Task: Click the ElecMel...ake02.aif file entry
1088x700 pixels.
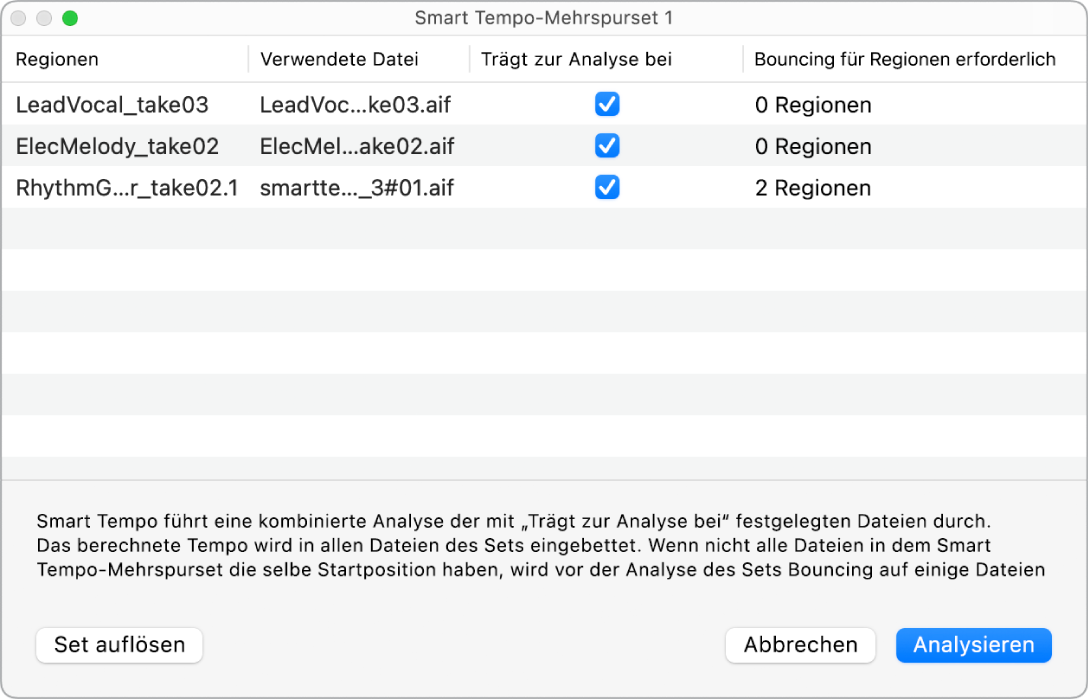Action: point(356,146)
